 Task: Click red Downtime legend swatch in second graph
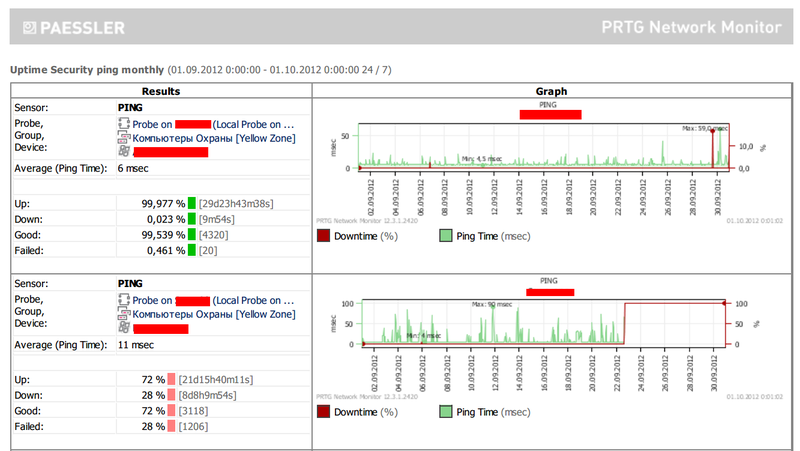(323, 412)
